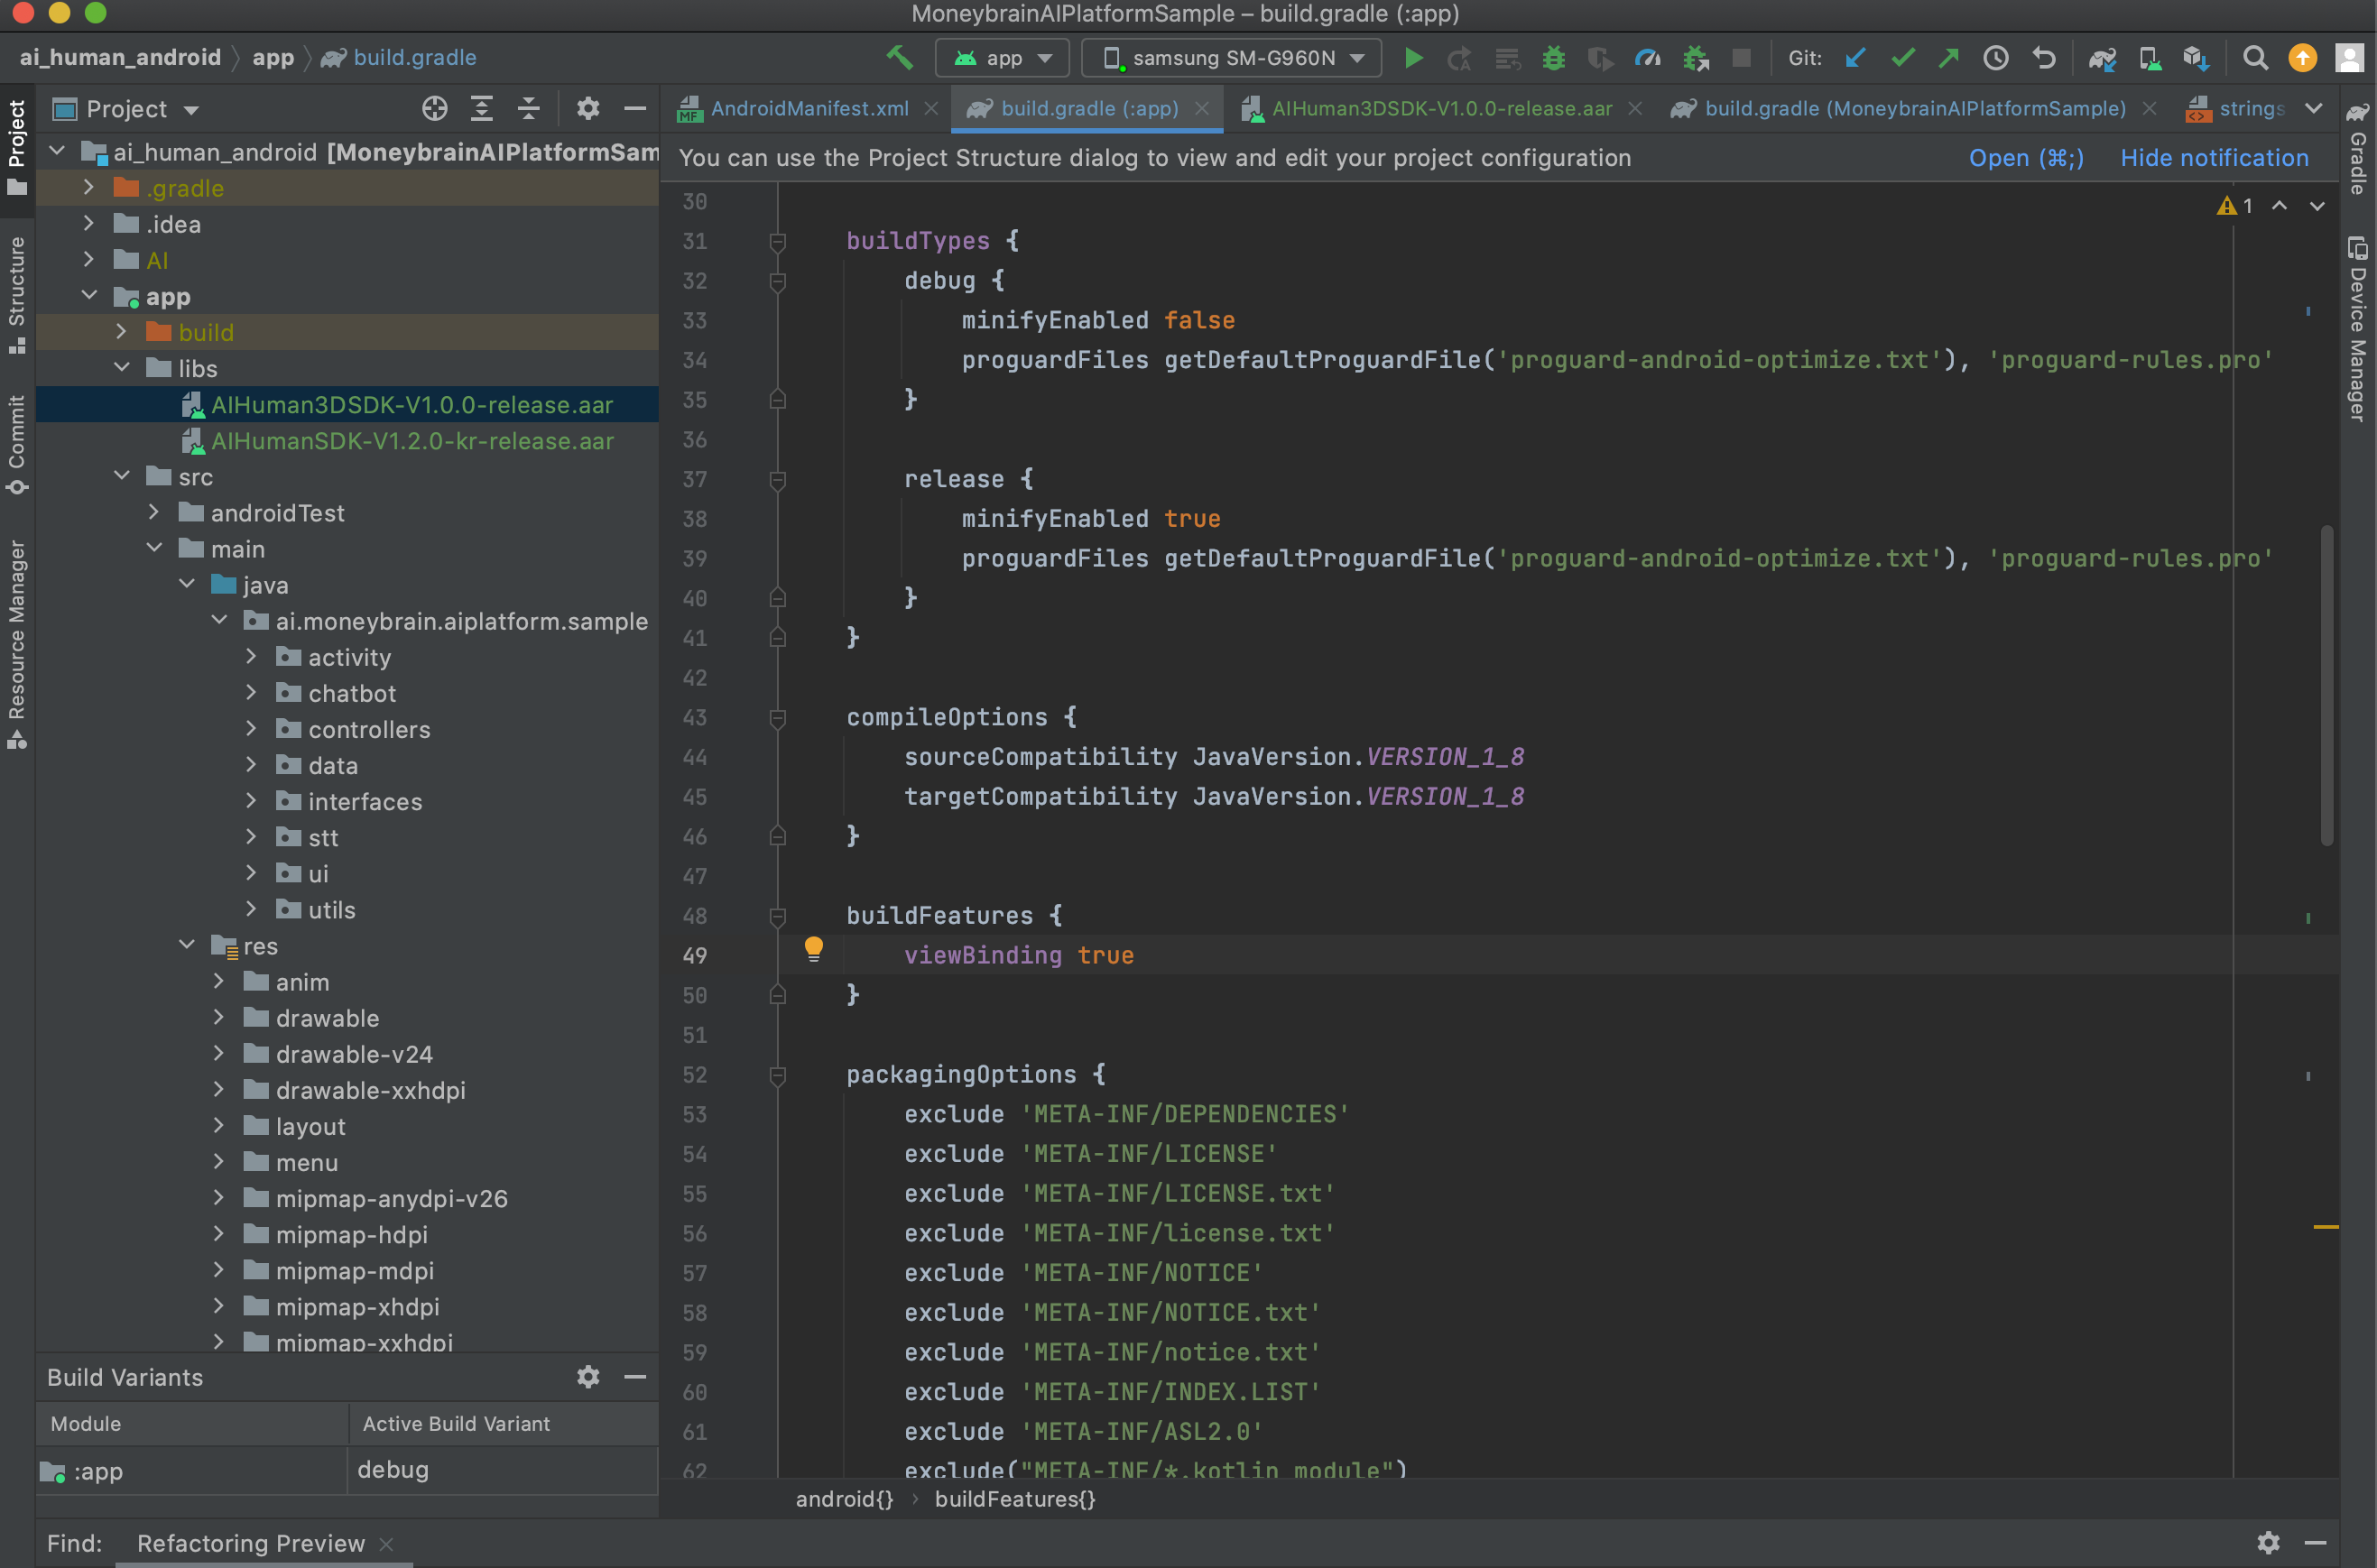Collapse the libs folder
Screen dimensions: 2377x1568
[x=121, y=368]
